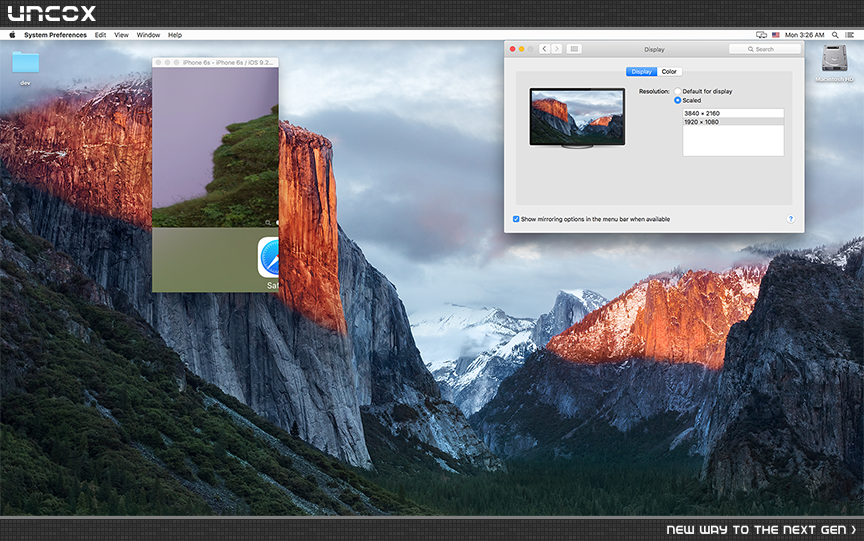Open the Edit menu

[100, 35]
